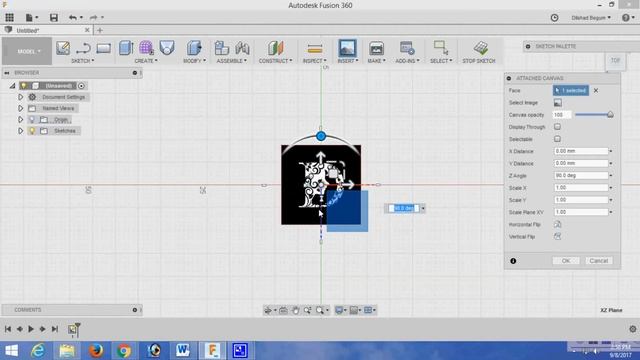Open the CONSTRUCT menu
640x360 pixels.
[x=276, y=61]
